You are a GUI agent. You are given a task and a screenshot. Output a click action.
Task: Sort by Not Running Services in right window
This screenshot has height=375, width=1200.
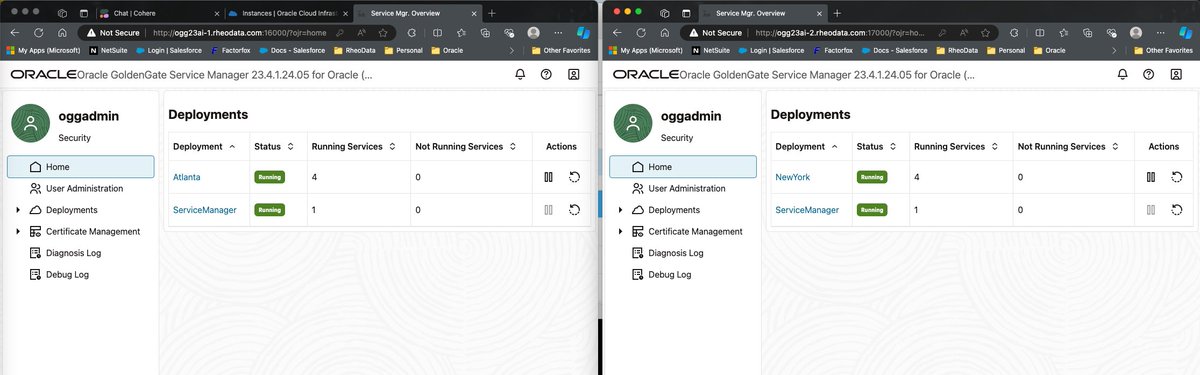1116,146
